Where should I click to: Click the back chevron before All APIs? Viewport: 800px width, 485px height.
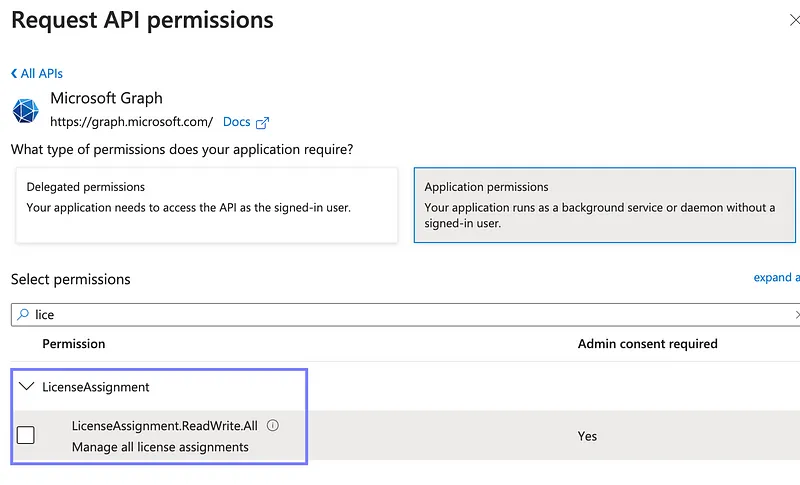pyautogui.click(x=14, y=74)
